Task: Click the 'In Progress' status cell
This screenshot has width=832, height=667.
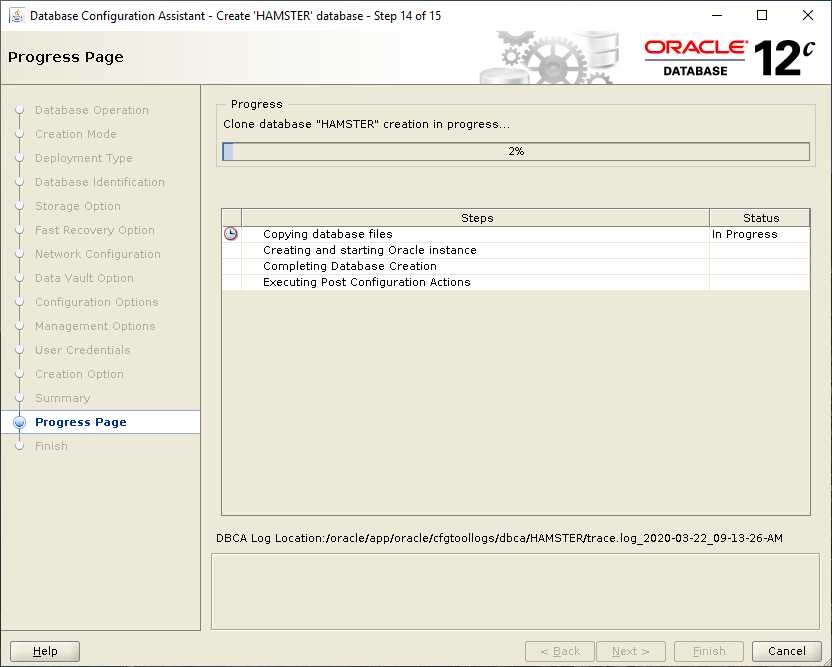Action: click(x=760, y=234)
